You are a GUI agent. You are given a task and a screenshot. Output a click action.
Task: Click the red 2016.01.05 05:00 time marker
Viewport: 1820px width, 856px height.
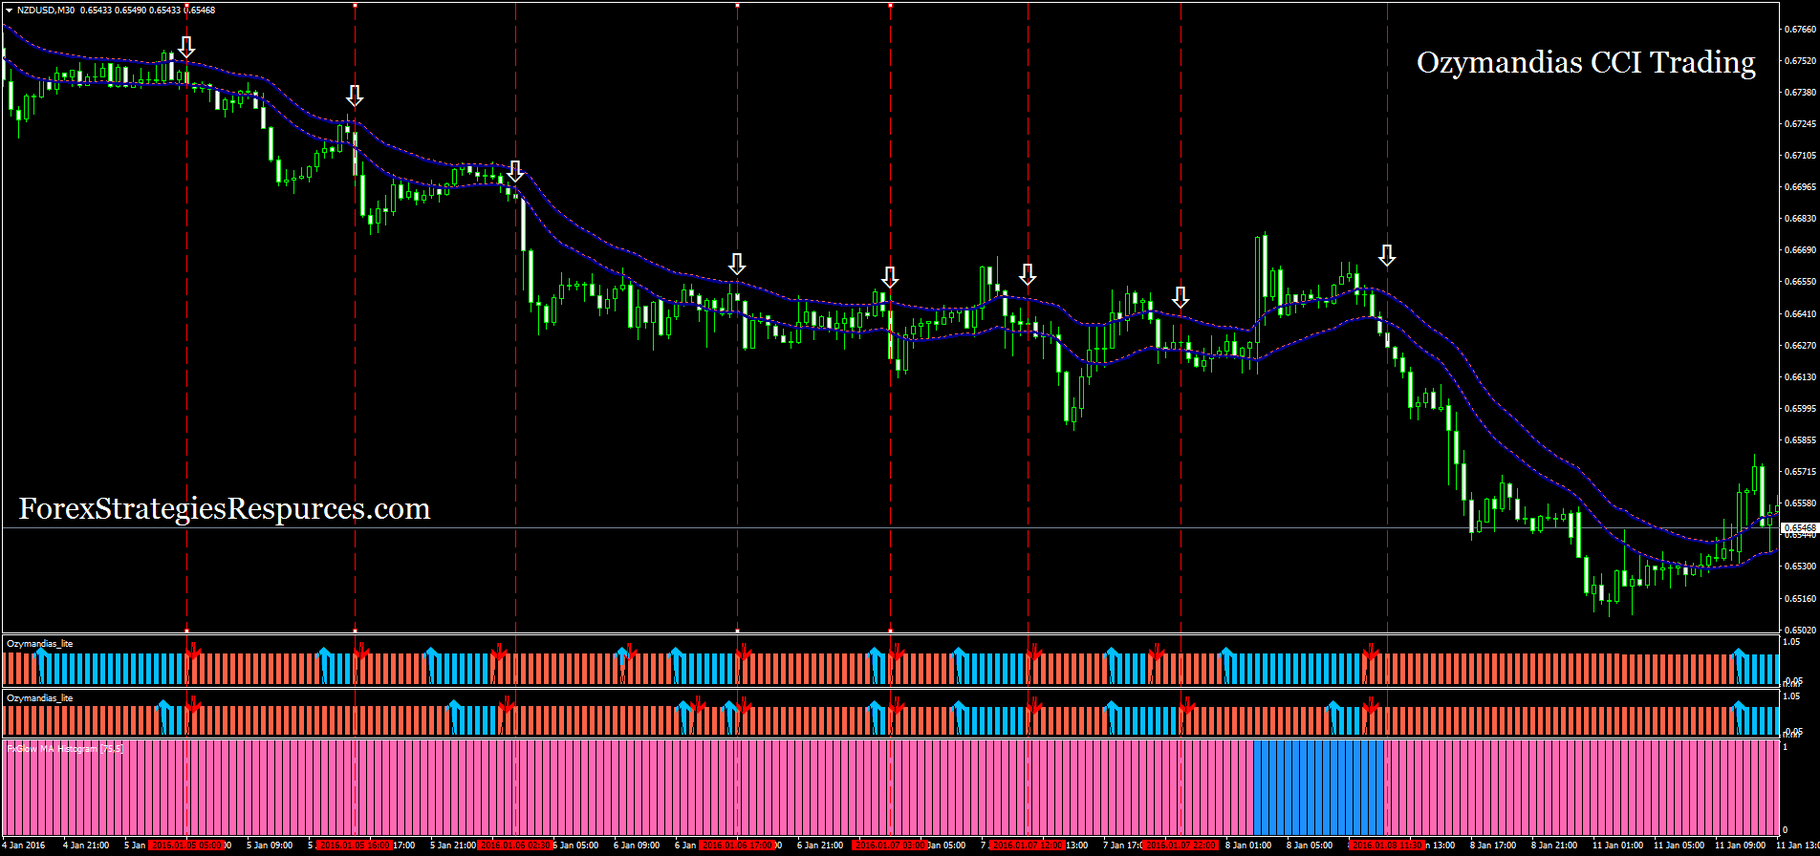point(187,845)
